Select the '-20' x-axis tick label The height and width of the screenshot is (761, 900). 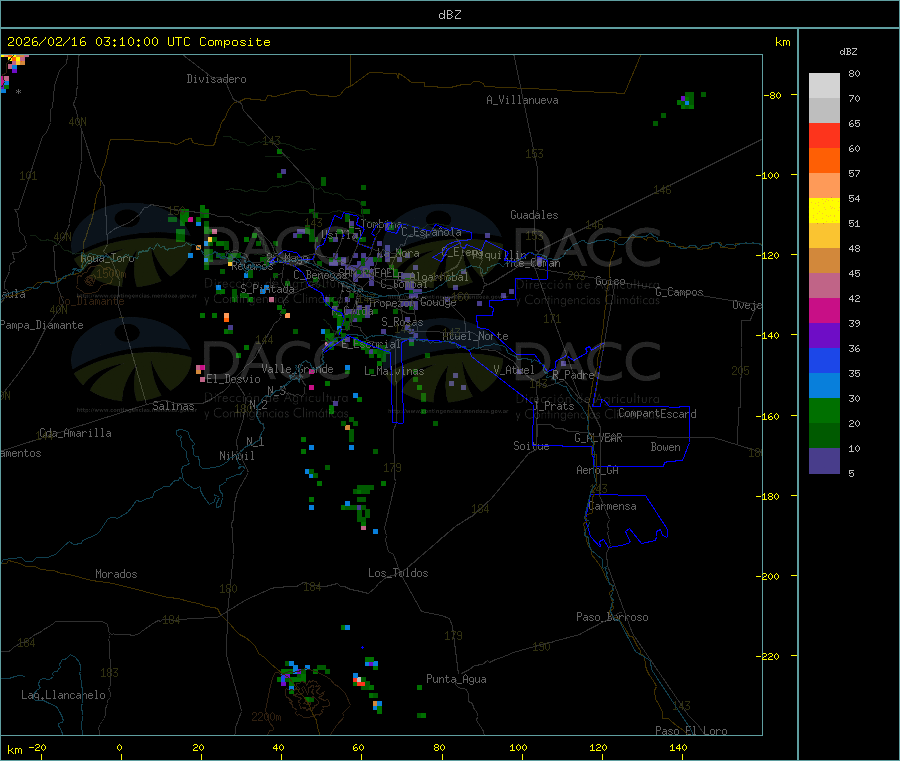click(x=37, y=747)
